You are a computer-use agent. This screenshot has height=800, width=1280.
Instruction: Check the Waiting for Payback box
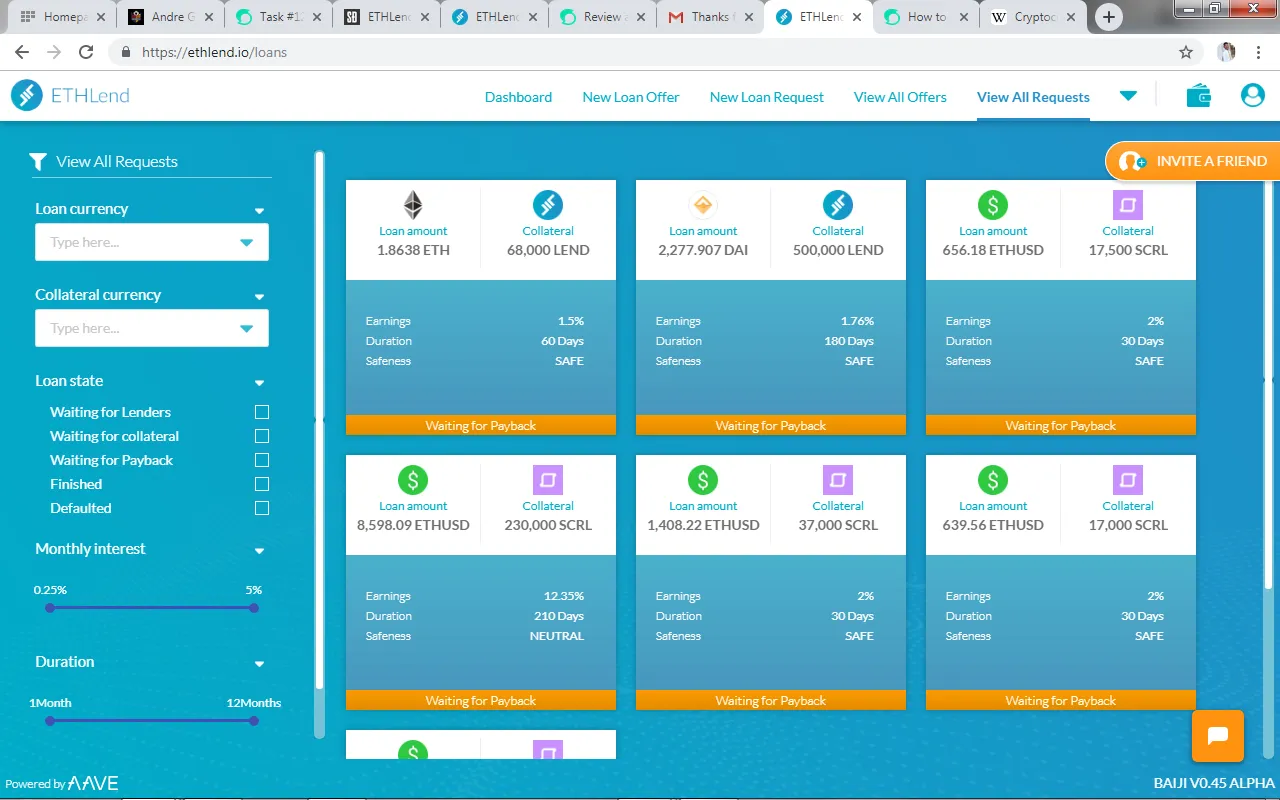(x=262, y=460)
